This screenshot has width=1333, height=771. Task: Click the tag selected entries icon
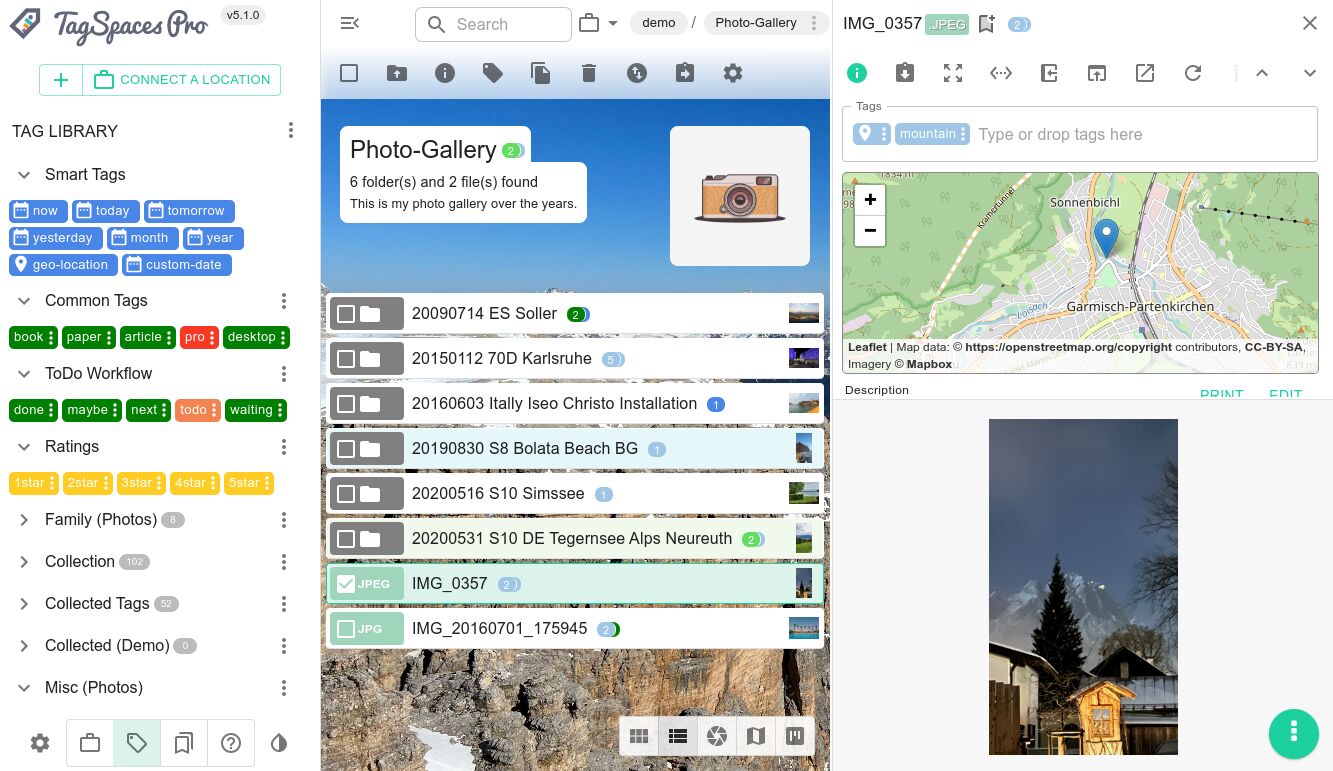[493, 73]
